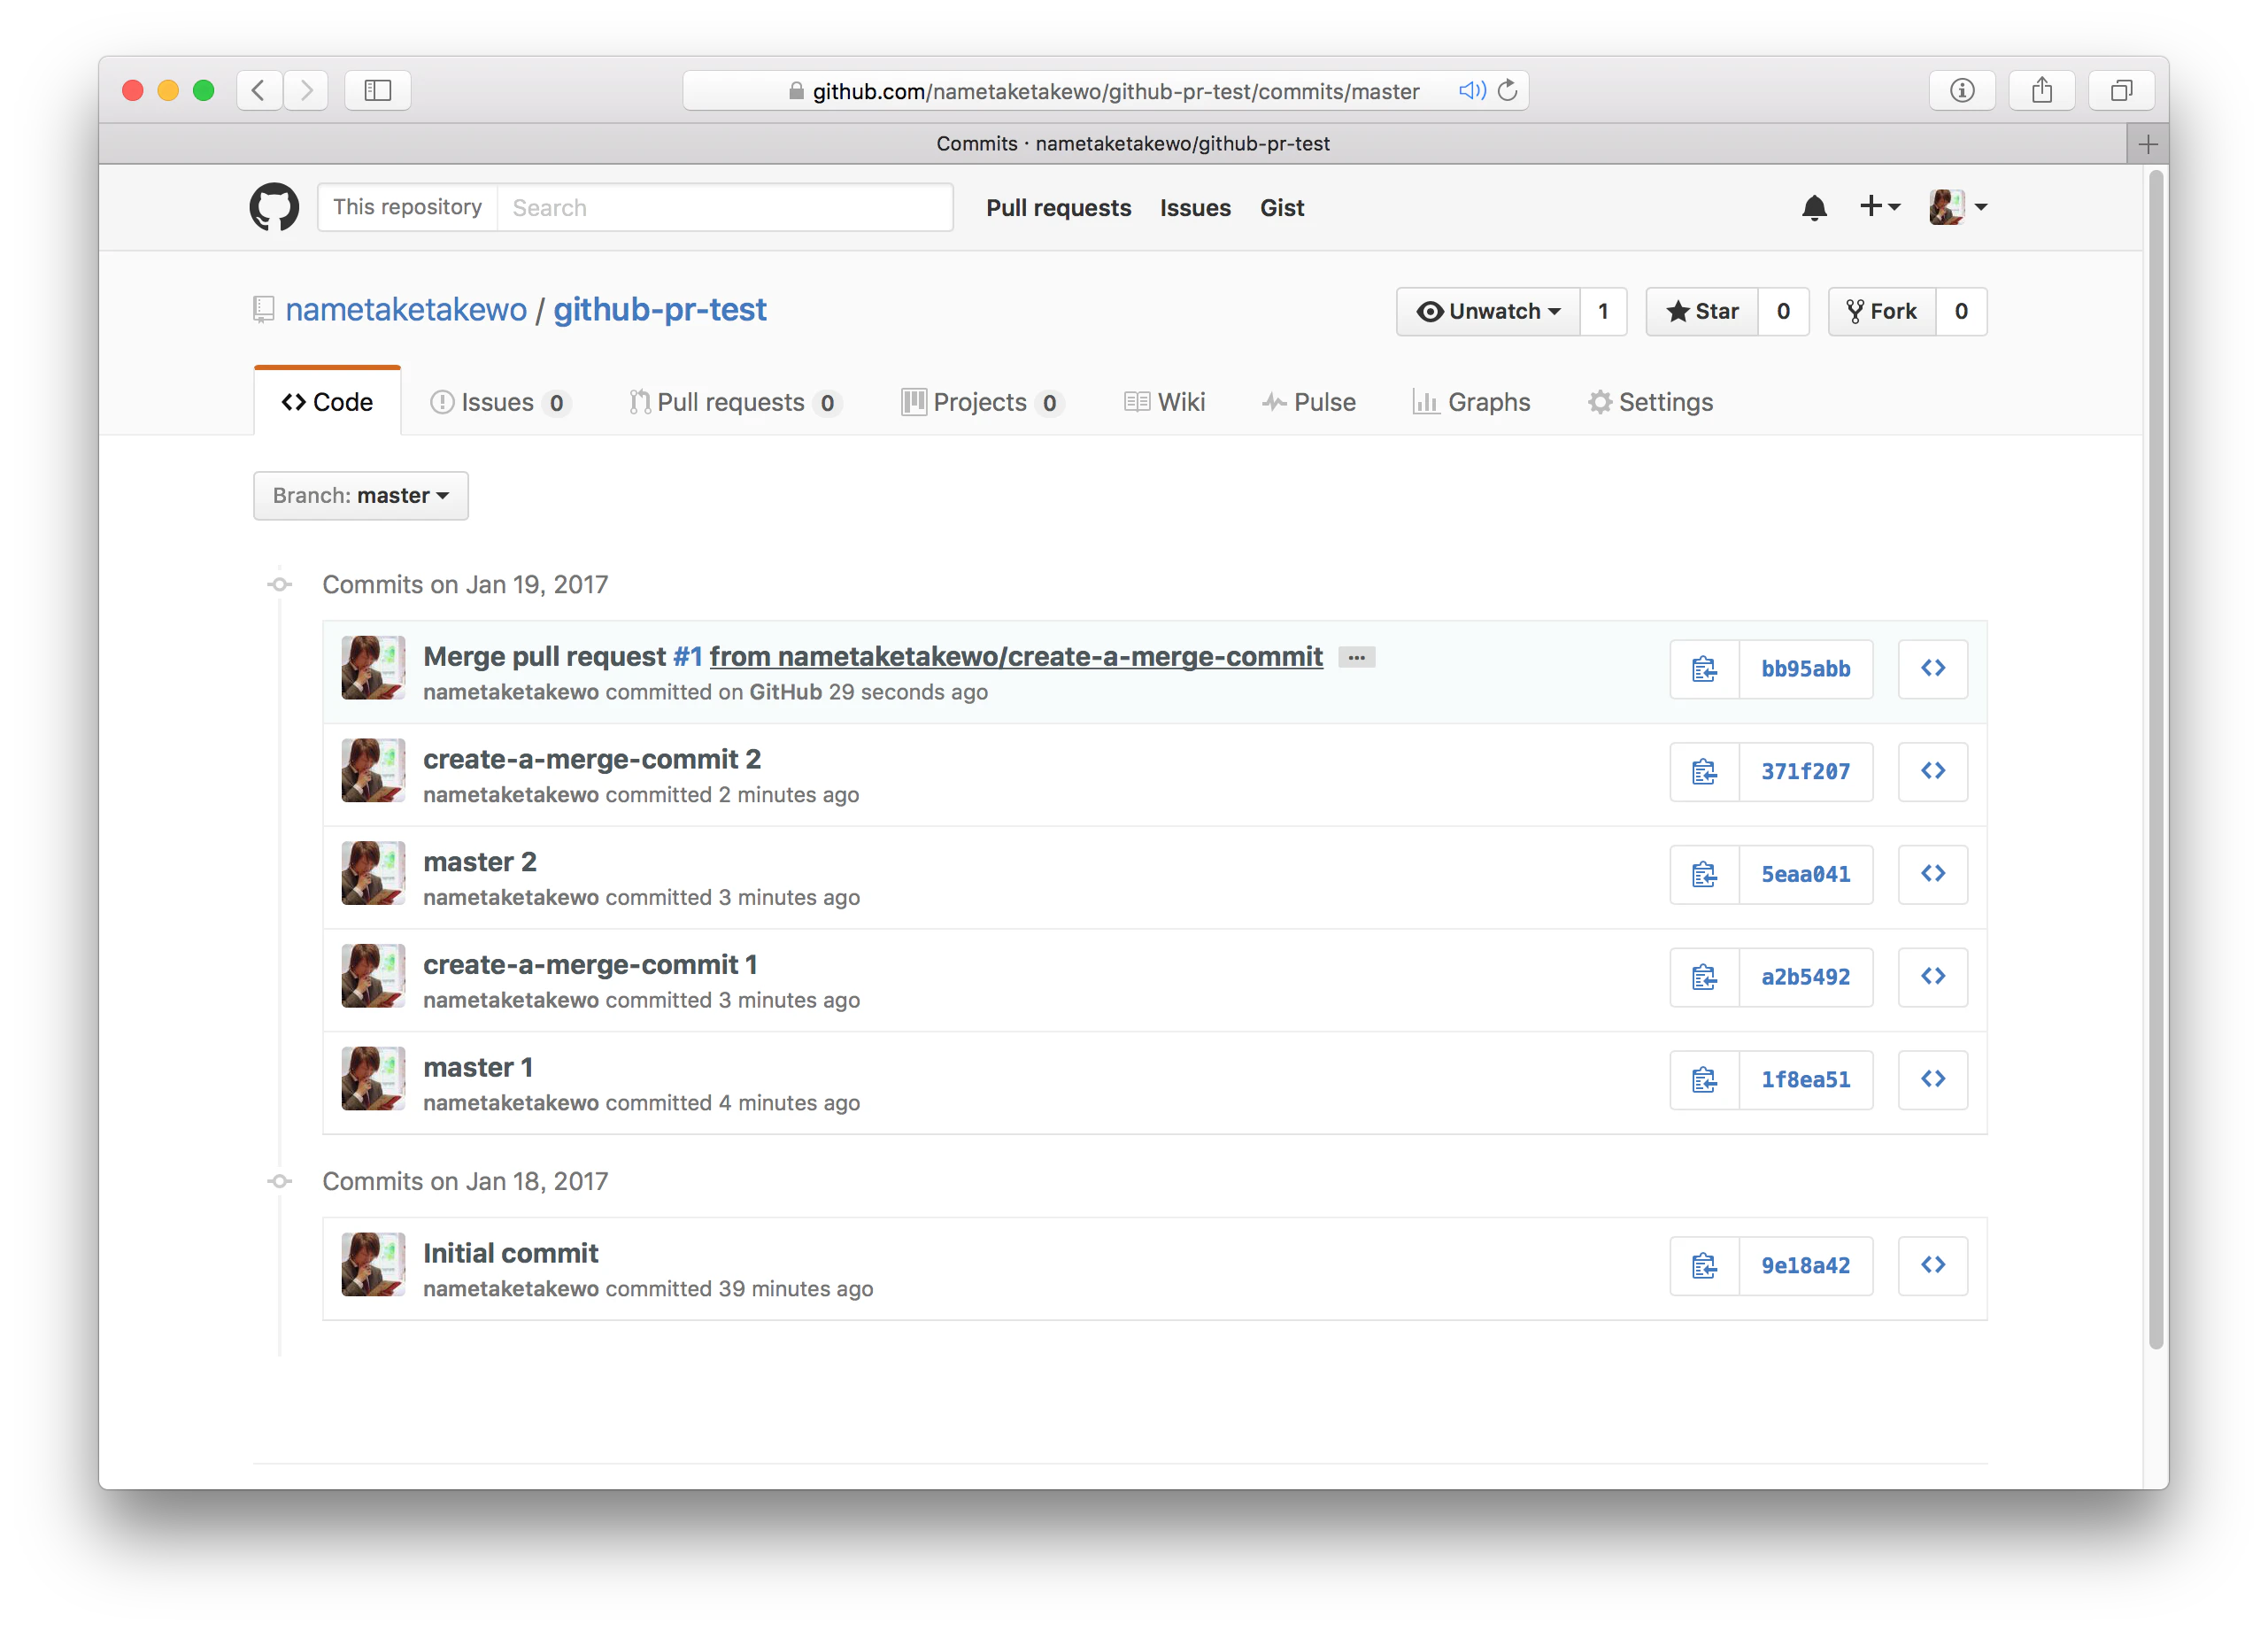Screen dimensions: 2268x1631
Task: Open the Branch: master dropdown
Action: point(361,496)
